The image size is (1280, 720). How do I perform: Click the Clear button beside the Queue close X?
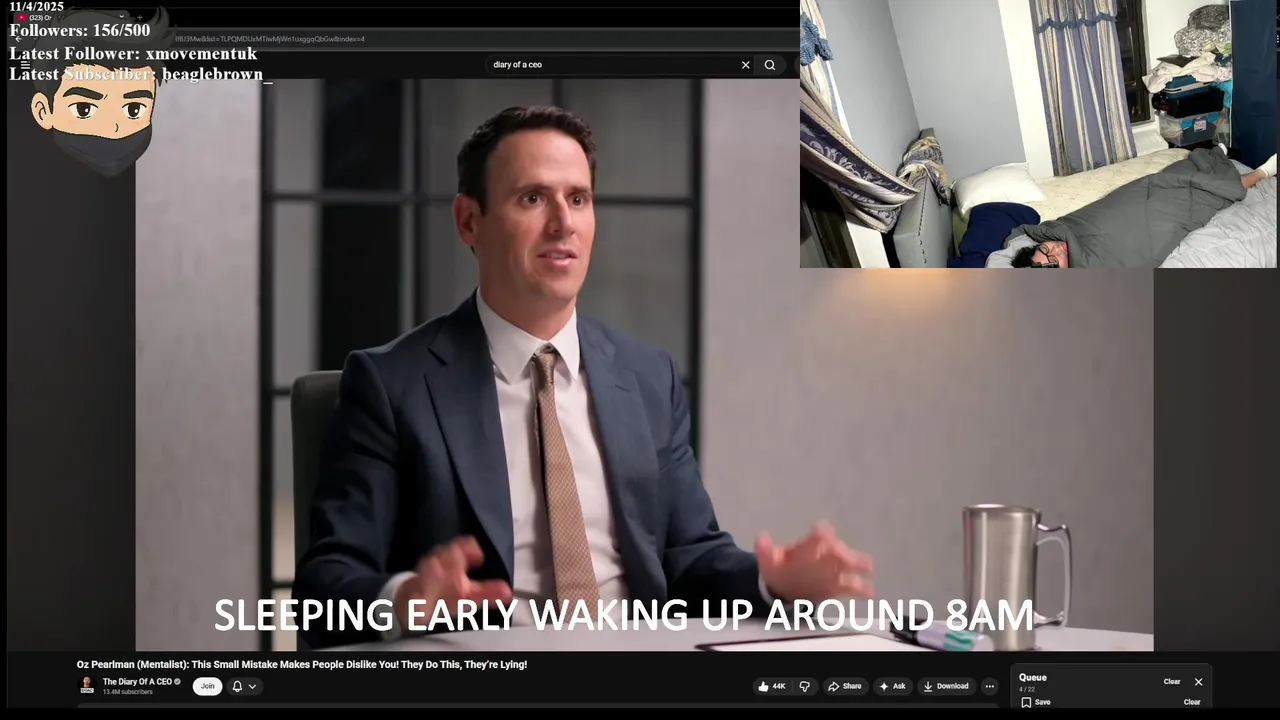[1172, 682]
